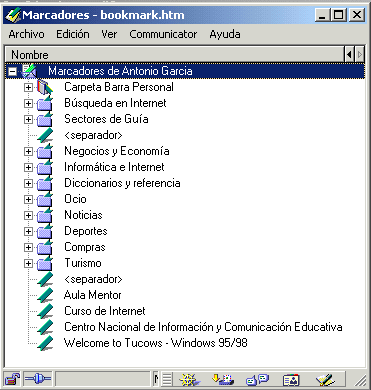Select Carpeta Barra Personal
371x390 pixels.
pyautogui.click(x=119, y=87)
